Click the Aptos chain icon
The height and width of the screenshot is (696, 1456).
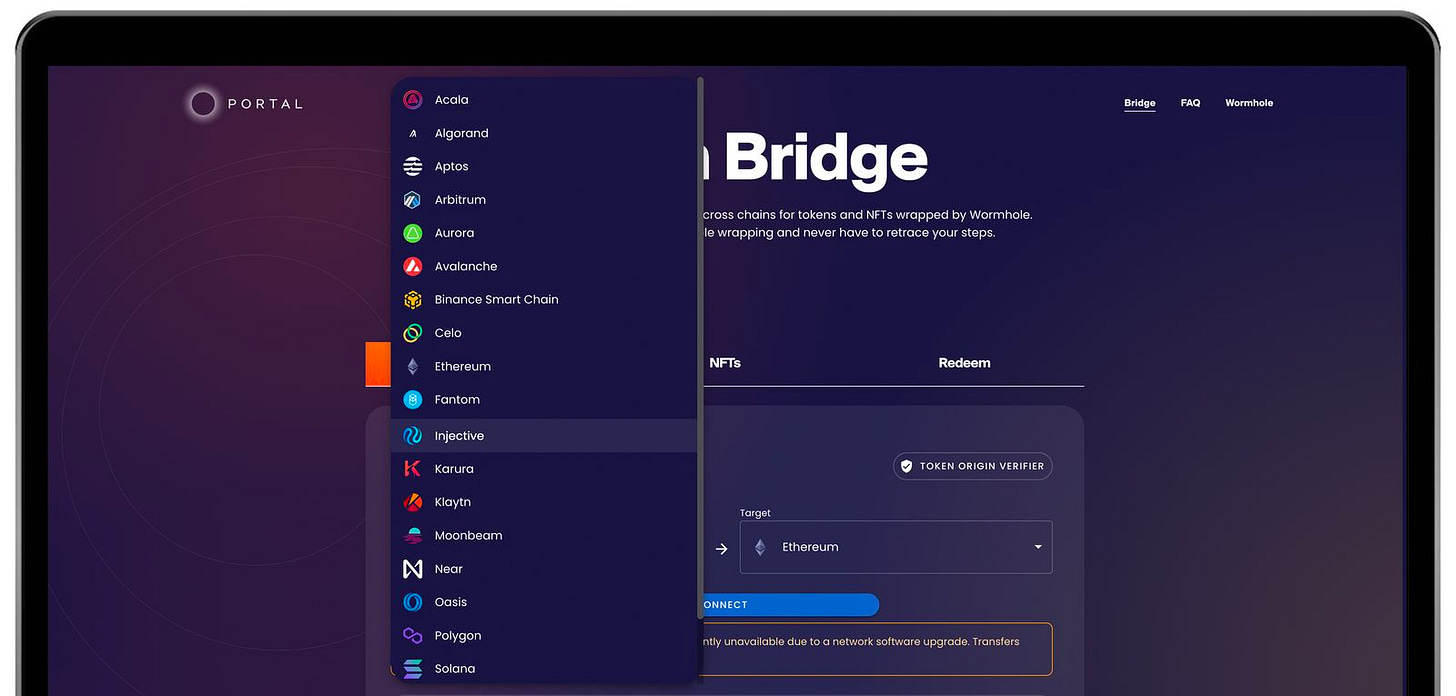[x=412, y=166]
